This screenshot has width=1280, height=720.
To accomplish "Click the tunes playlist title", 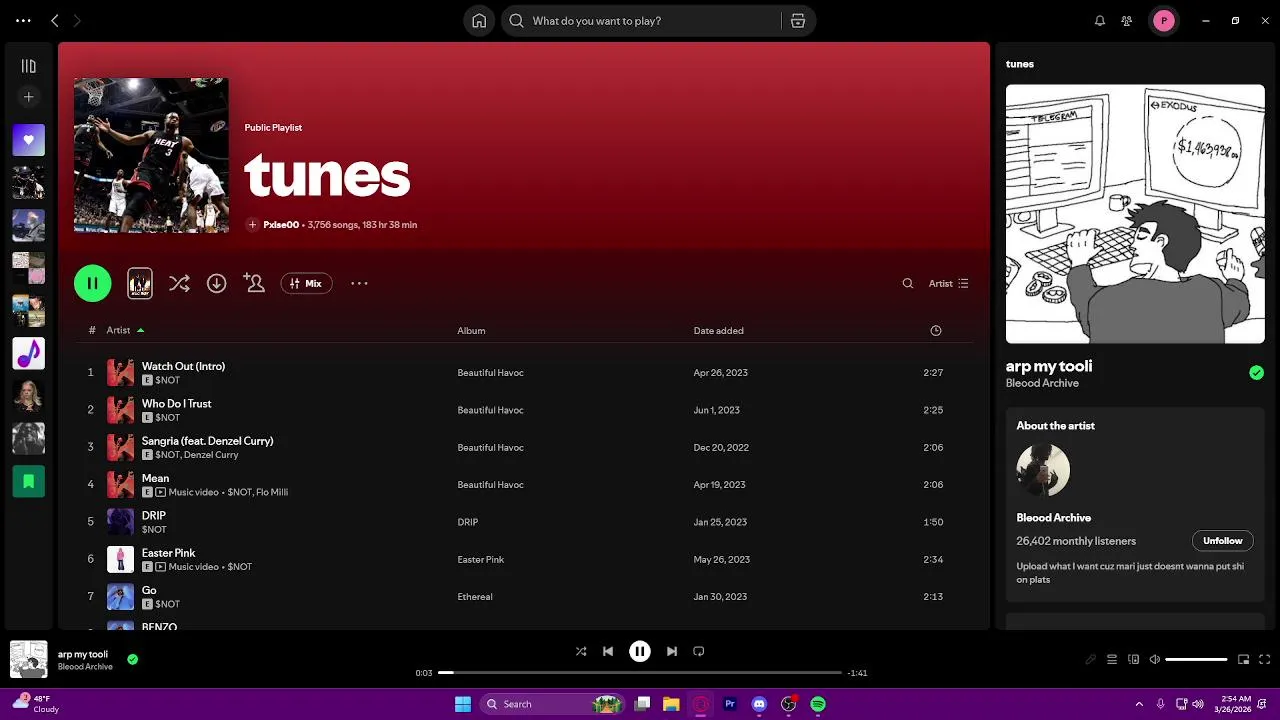I will pyautogui.click(x=327, y=176).
